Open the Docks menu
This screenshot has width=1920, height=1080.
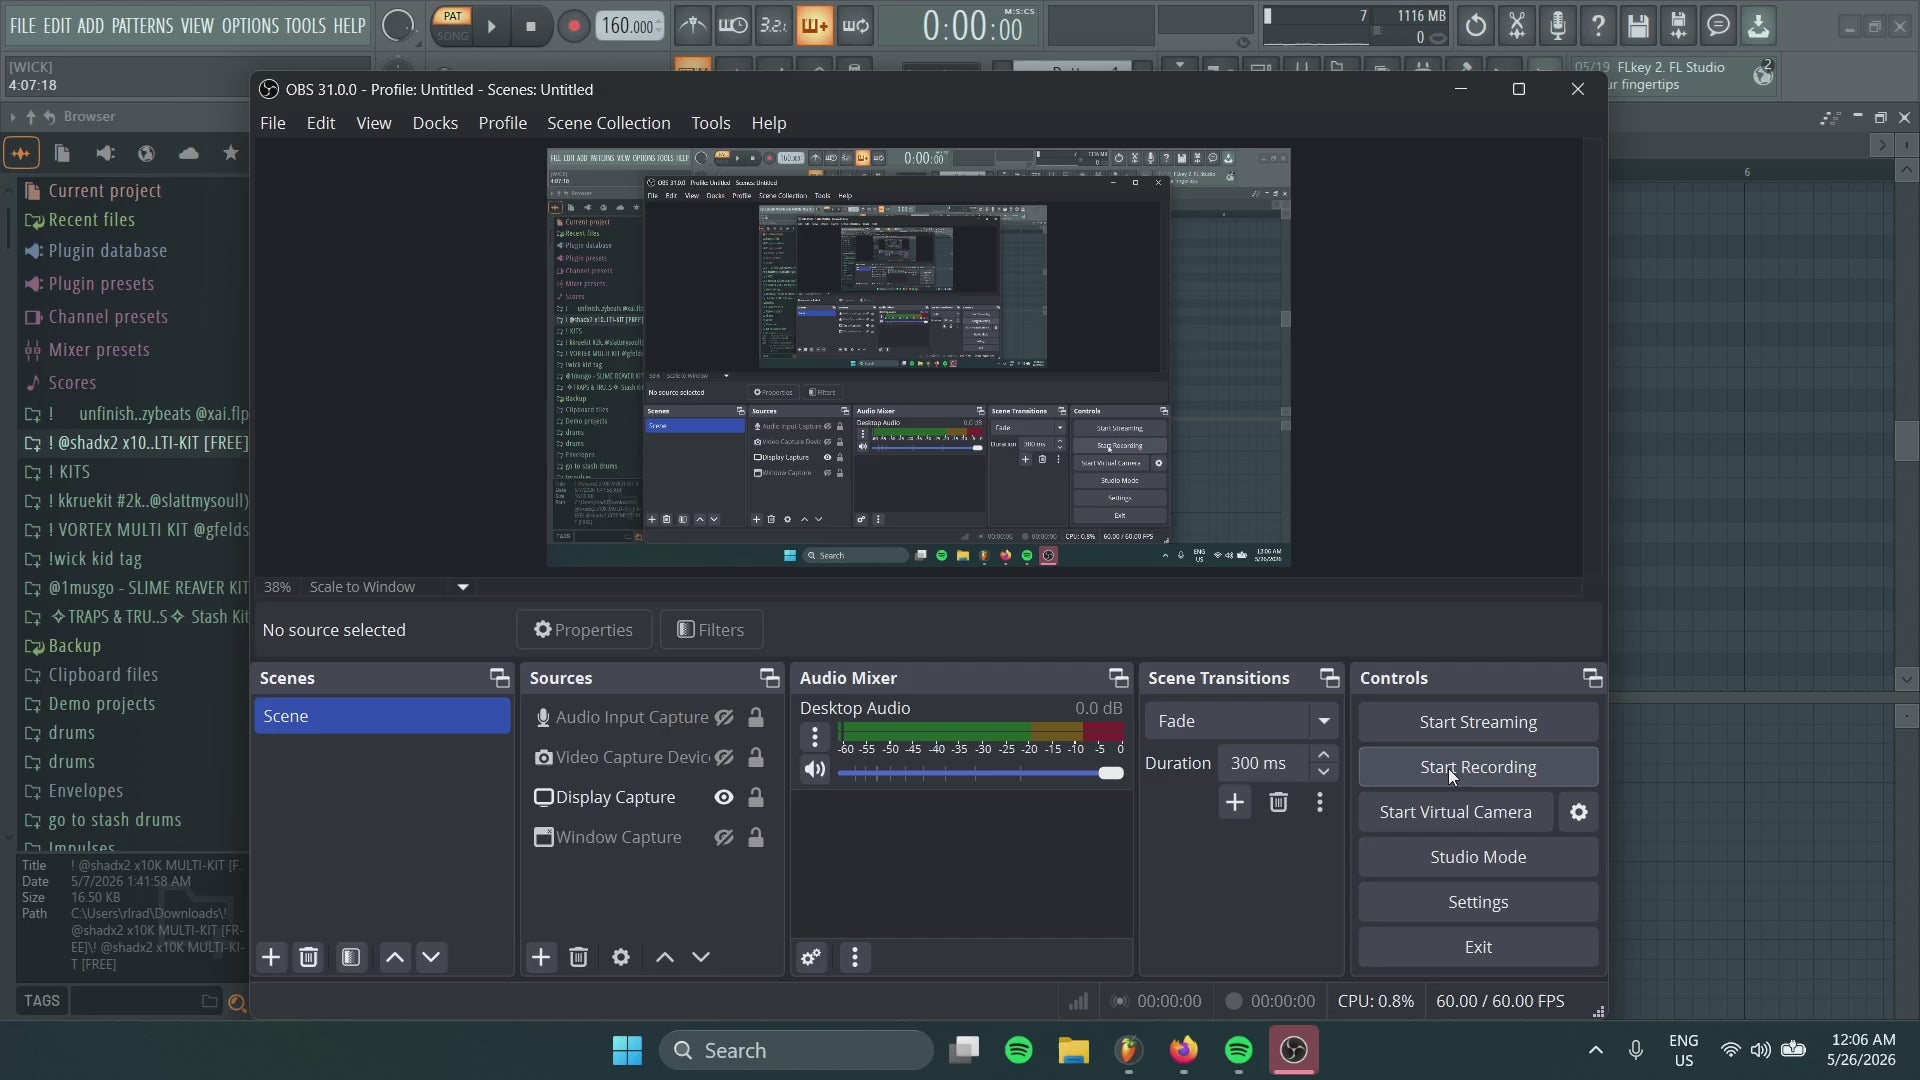(435, 124)
